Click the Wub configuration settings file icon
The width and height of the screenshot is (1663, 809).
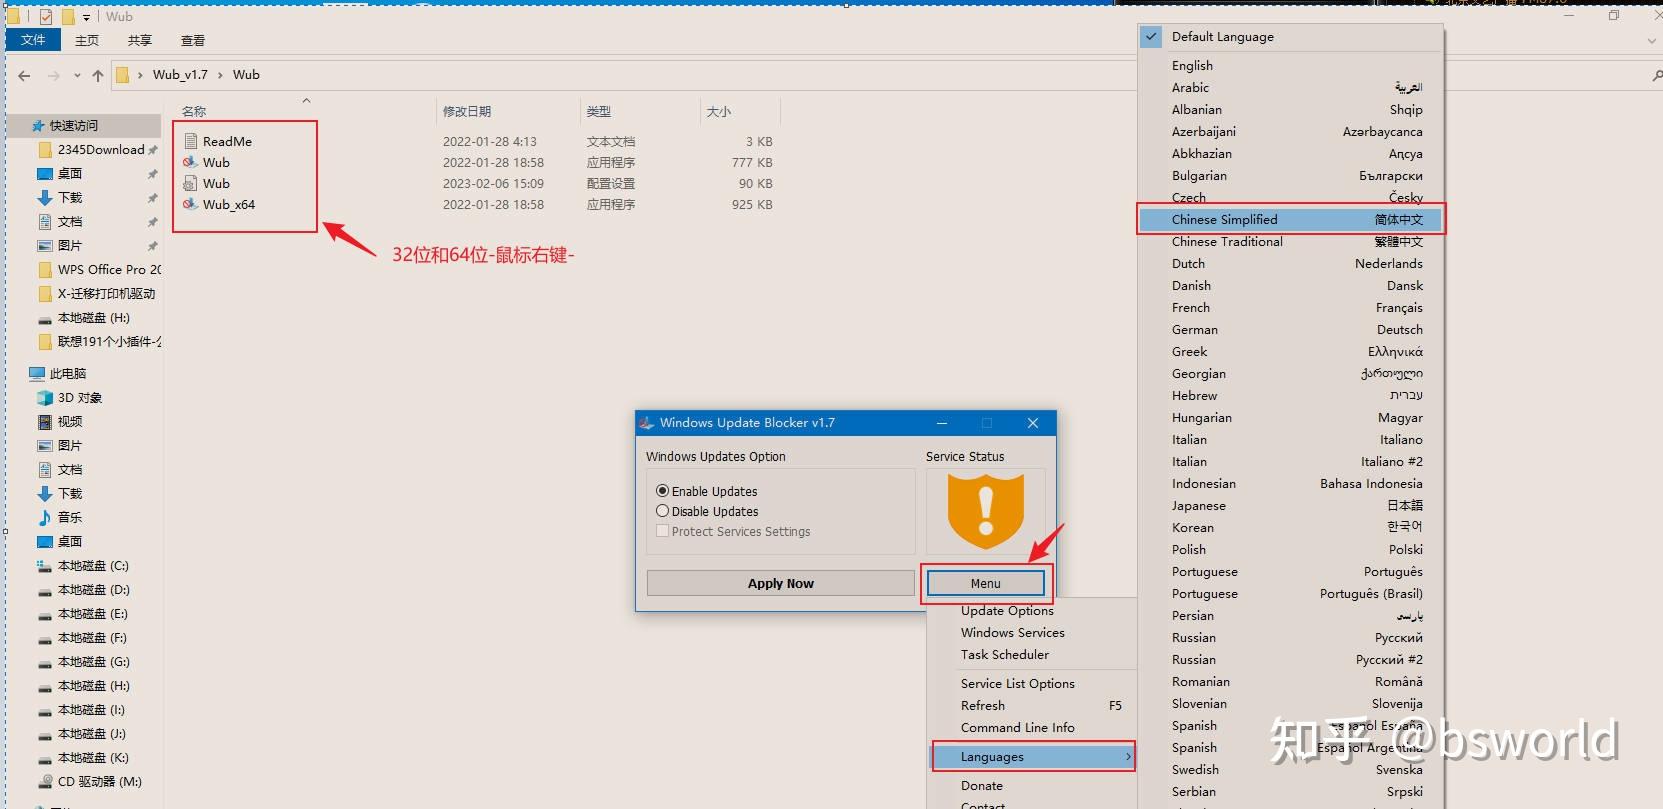(x=191, y=183)
